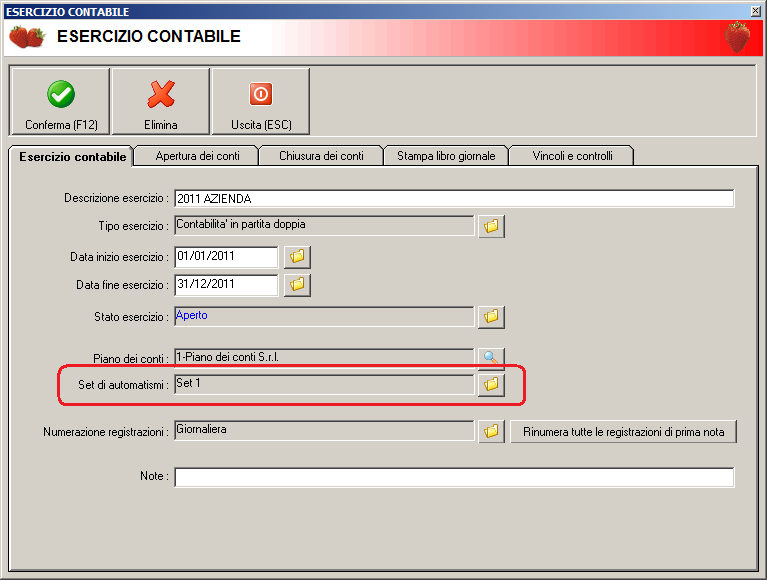This screenshot has height=580, width=767.
Task: Open folder icon next to Set di automatismi
Action: click(x=491, y=384)
